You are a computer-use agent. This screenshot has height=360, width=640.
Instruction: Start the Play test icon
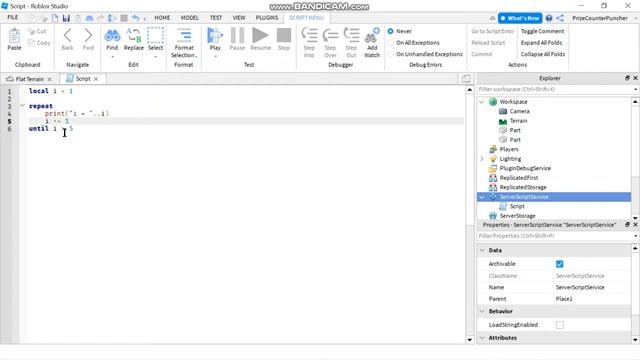215,36
